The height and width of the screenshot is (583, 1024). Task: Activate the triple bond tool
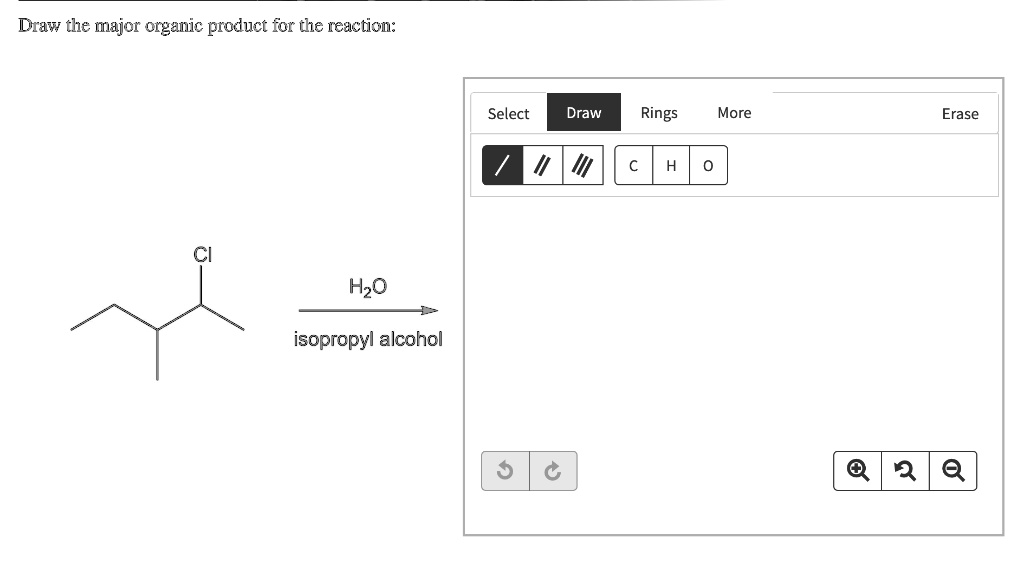tap(581, 164)
